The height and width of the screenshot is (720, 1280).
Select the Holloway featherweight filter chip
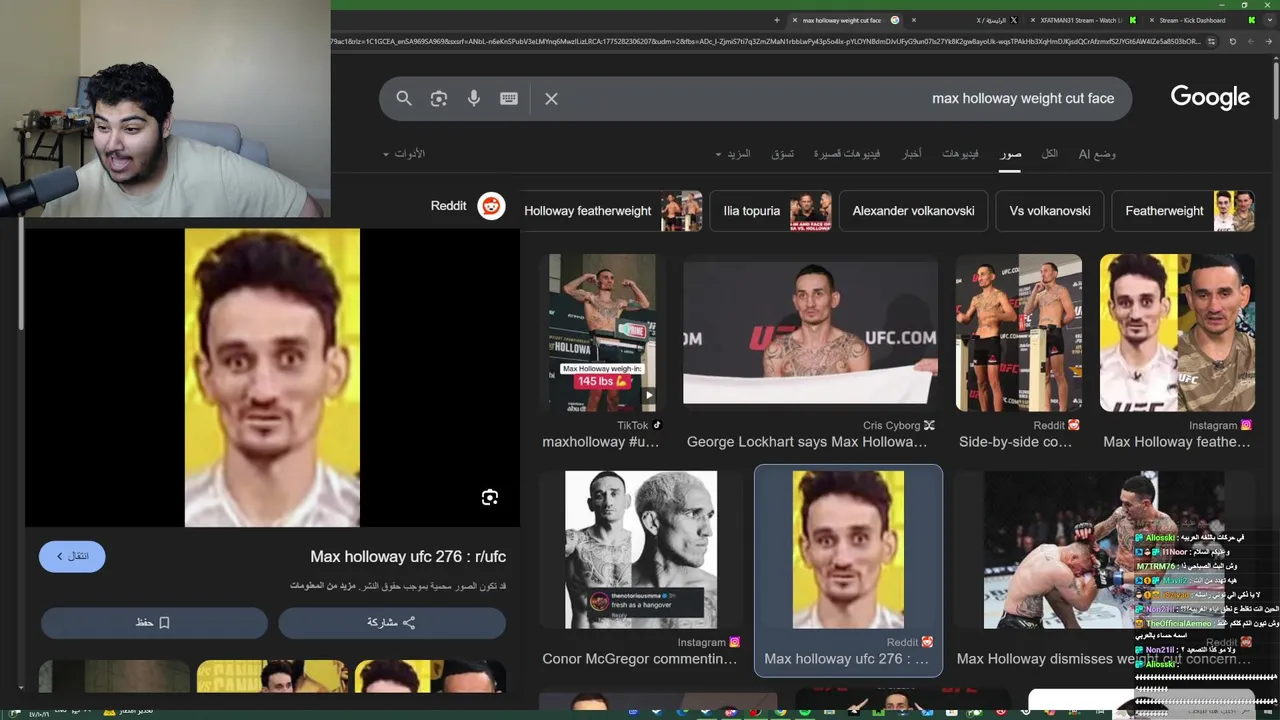tap(612, 211)
